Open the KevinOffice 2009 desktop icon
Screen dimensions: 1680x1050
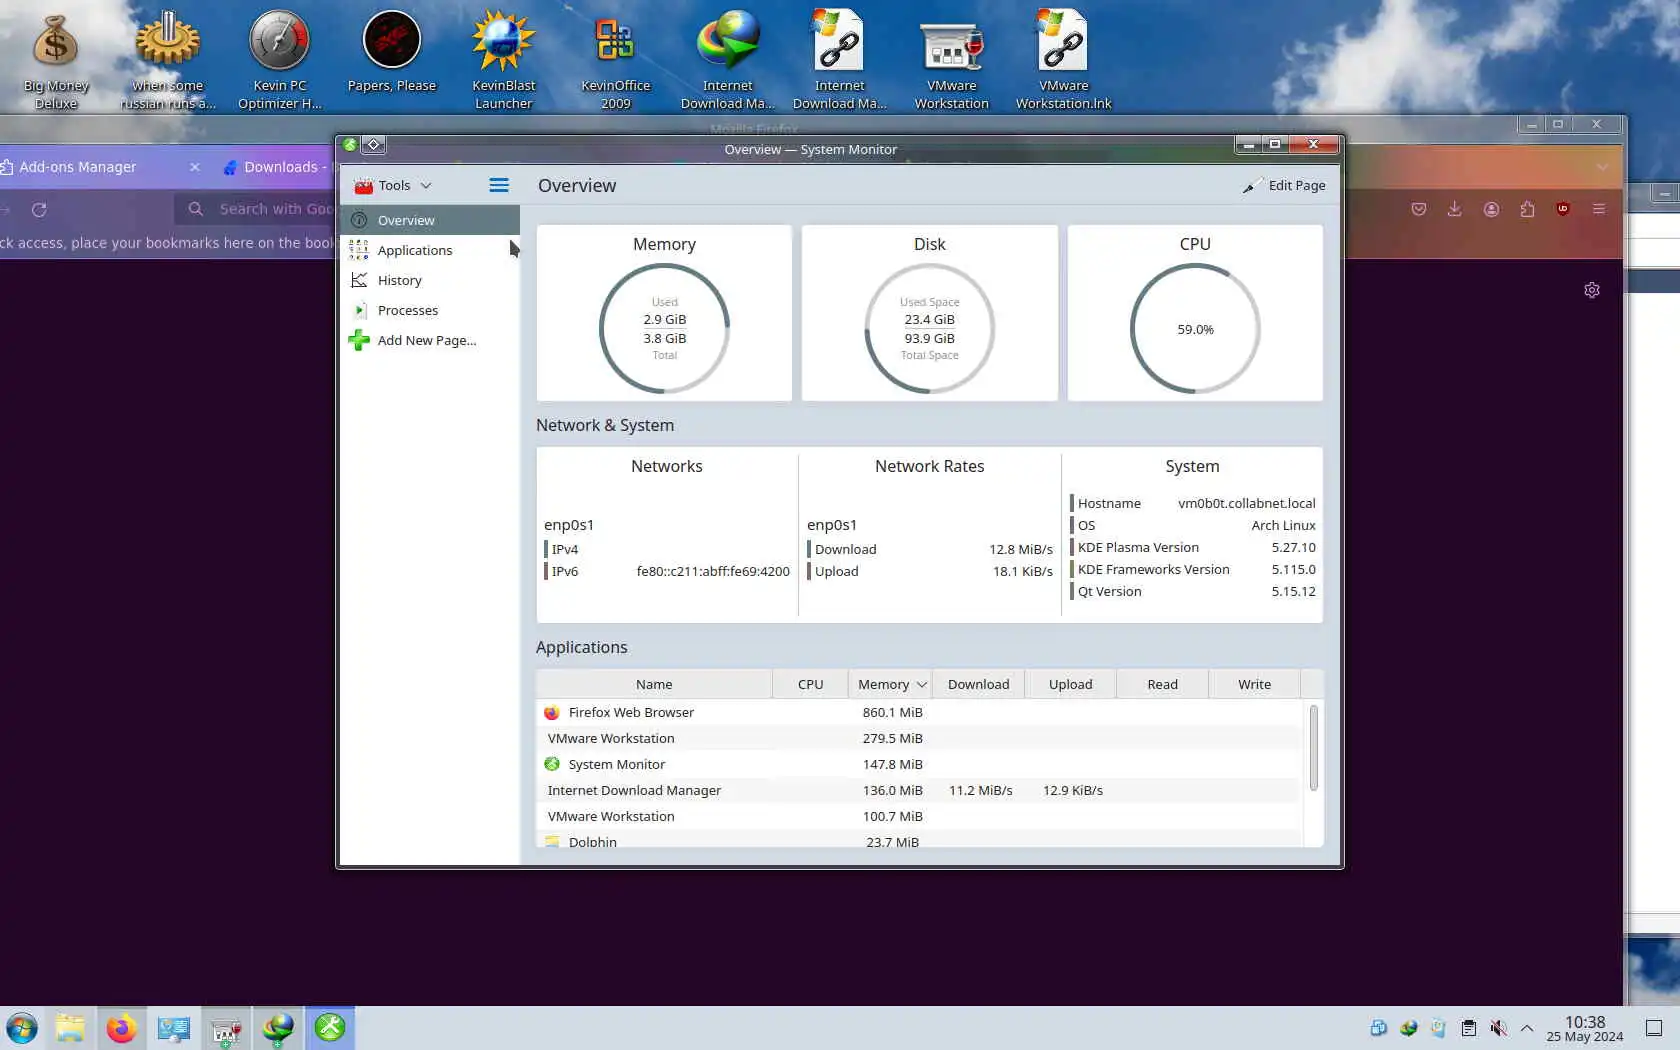click(x=616, y=60)
